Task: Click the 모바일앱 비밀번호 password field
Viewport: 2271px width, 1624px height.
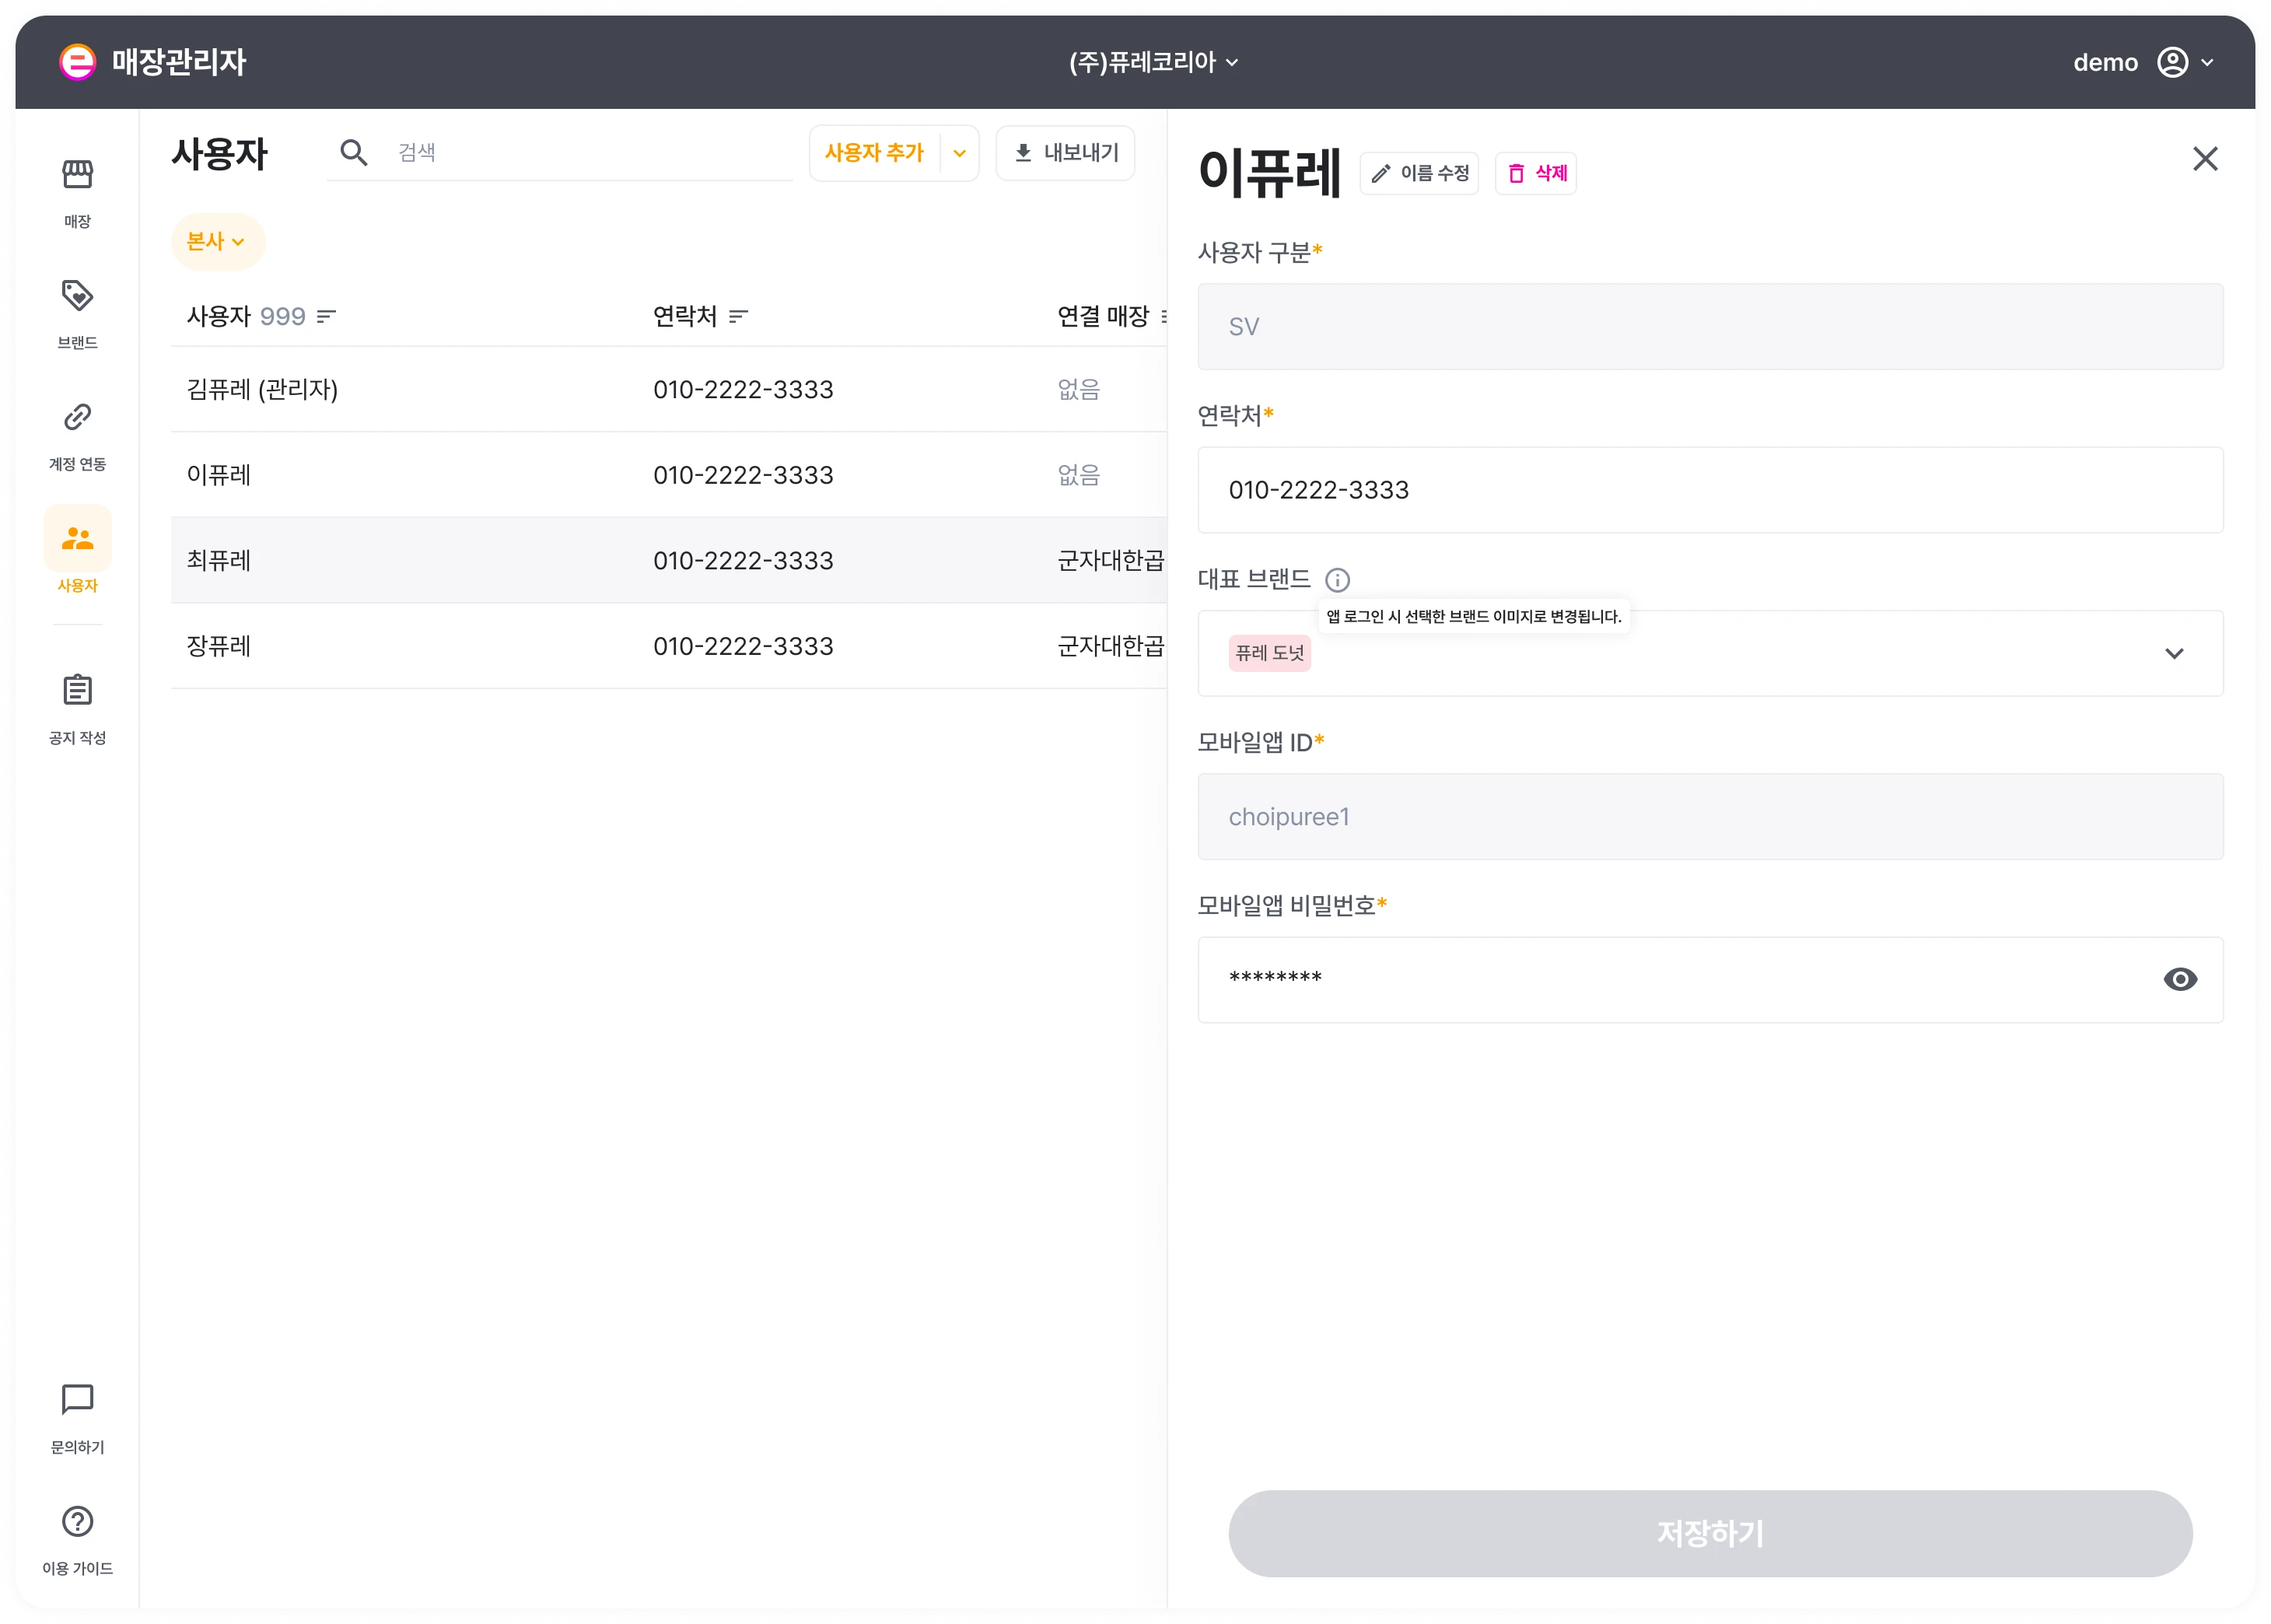Action: point(1710,980)
